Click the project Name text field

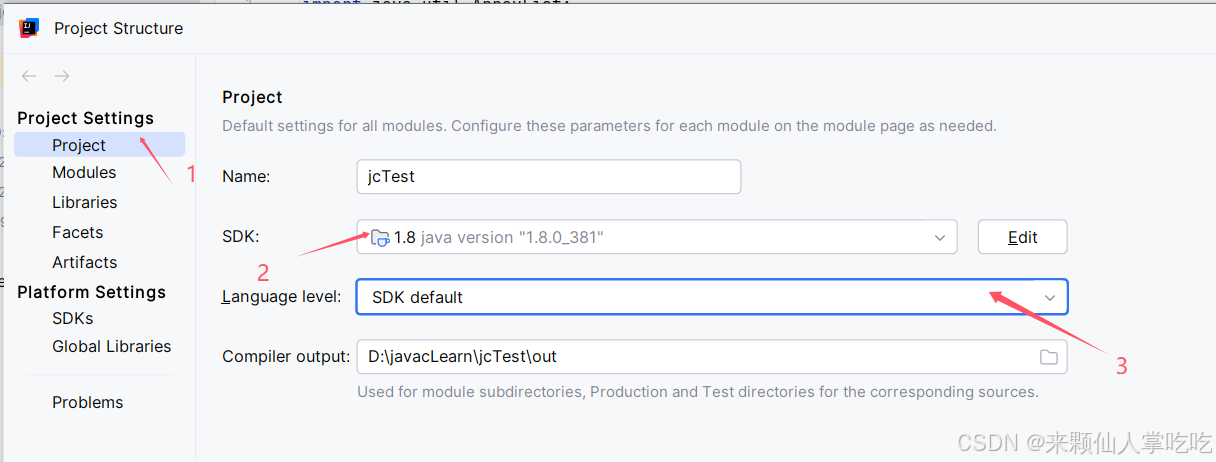pos(548,177)
